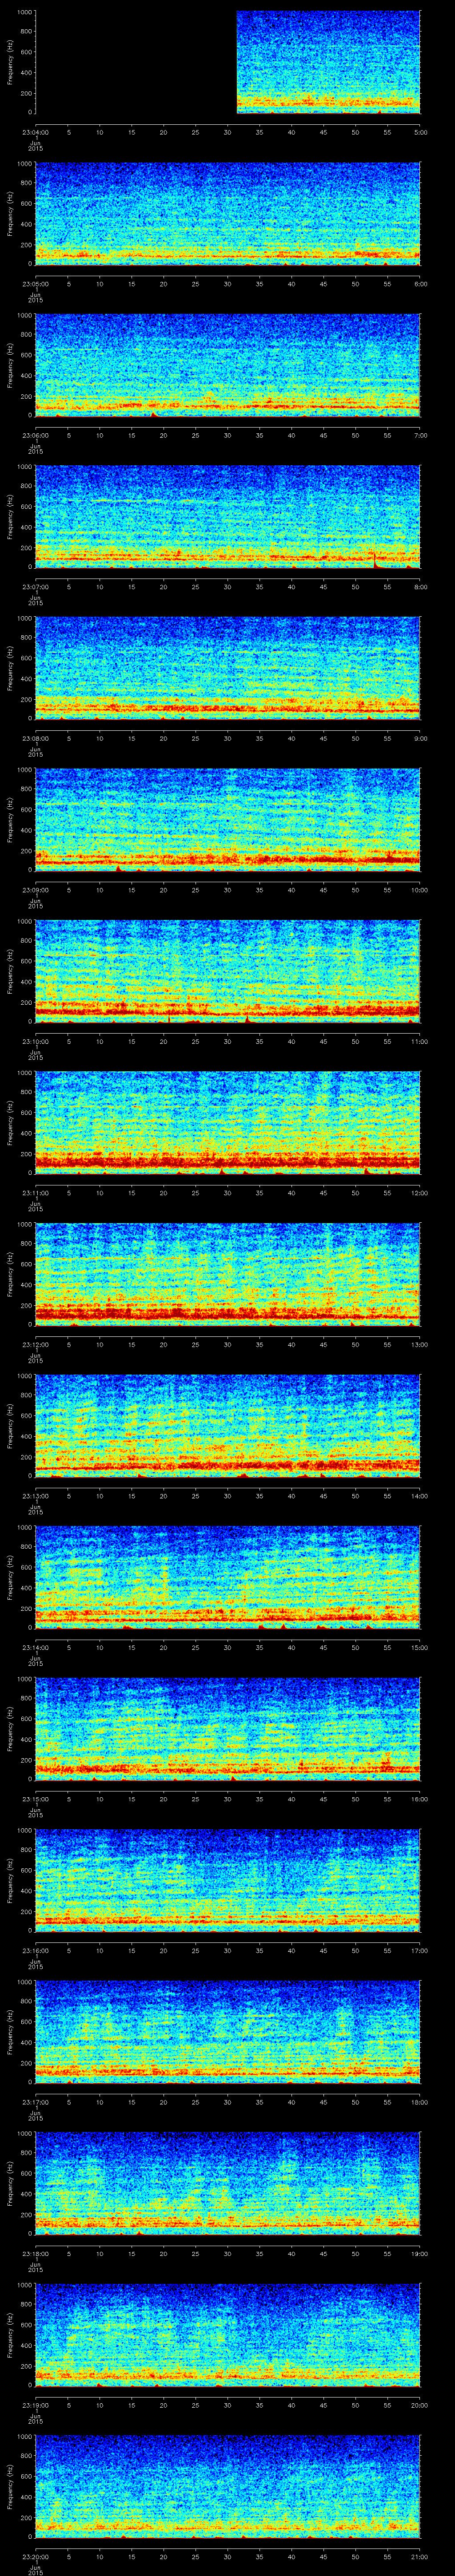The height and width of the screenshot is (2576, 455).
Task: Open the spectrogram plot starting at 23:13:00
Action: click(x=228, y=1425)
